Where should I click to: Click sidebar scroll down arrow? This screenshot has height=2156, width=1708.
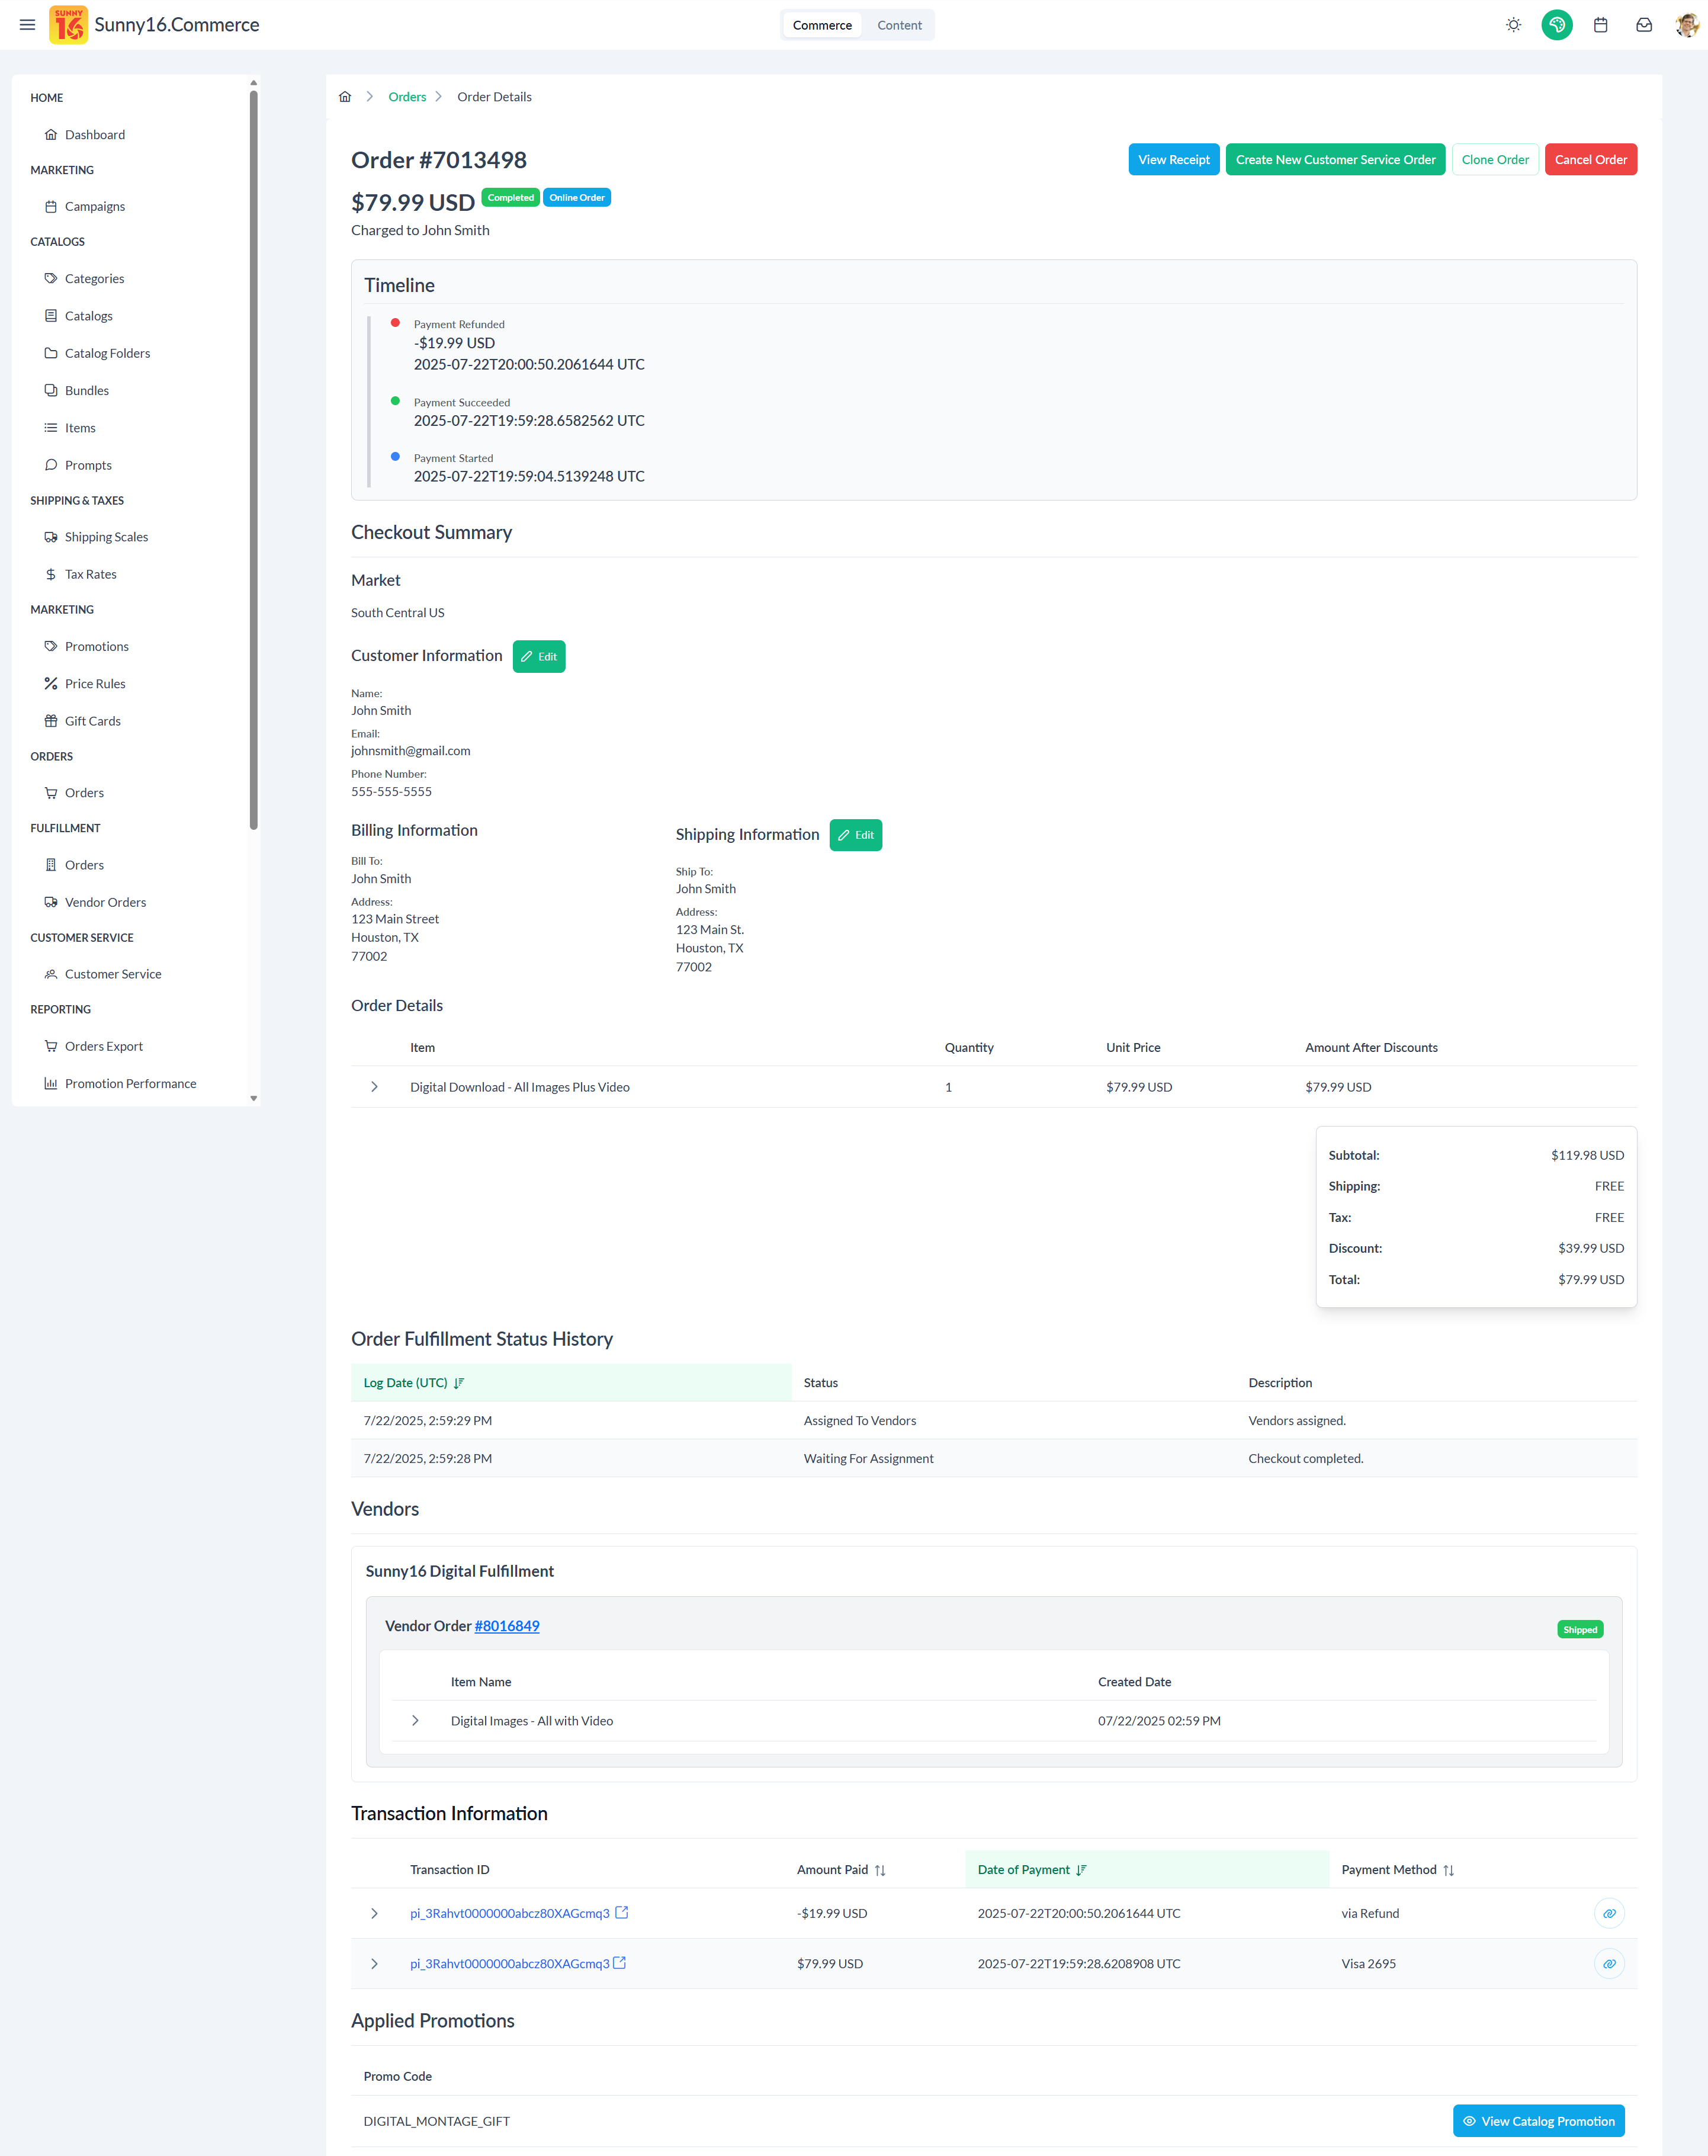click(254, 1098)
